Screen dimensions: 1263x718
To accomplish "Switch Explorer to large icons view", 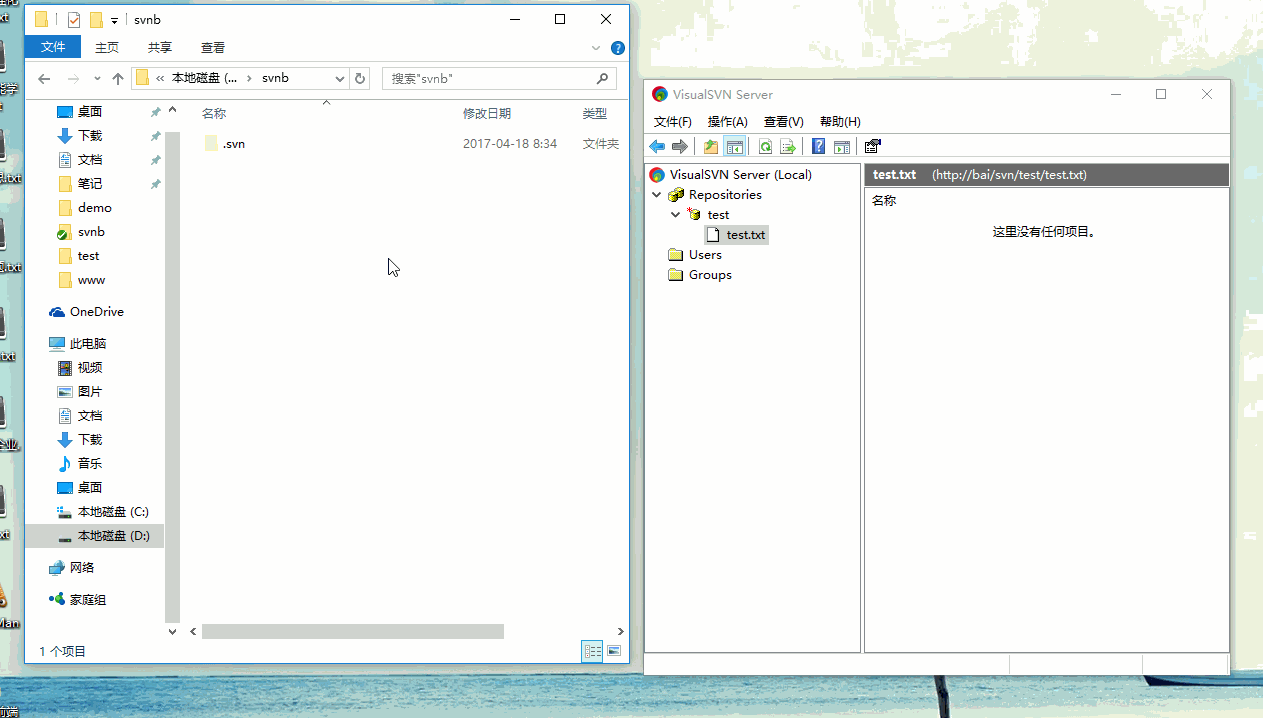I will click(x=614, y=651).
